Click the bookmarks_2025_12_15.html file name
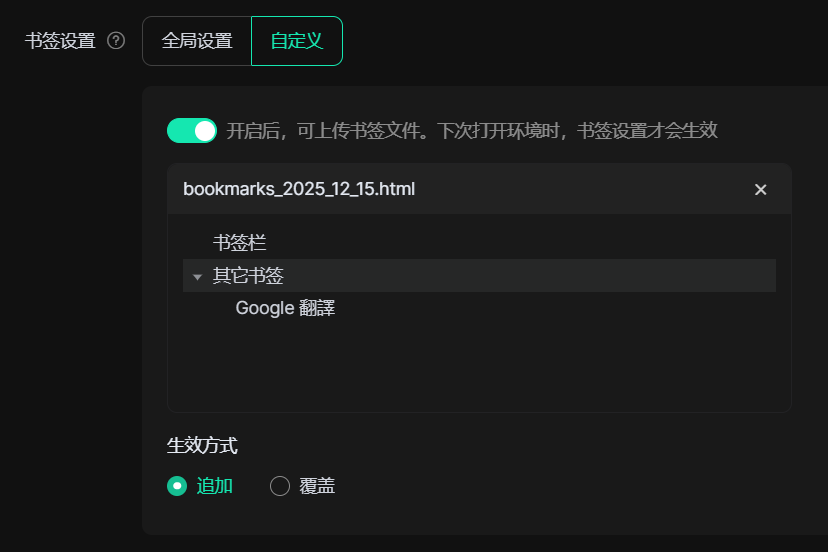 (x=299, y=189)
